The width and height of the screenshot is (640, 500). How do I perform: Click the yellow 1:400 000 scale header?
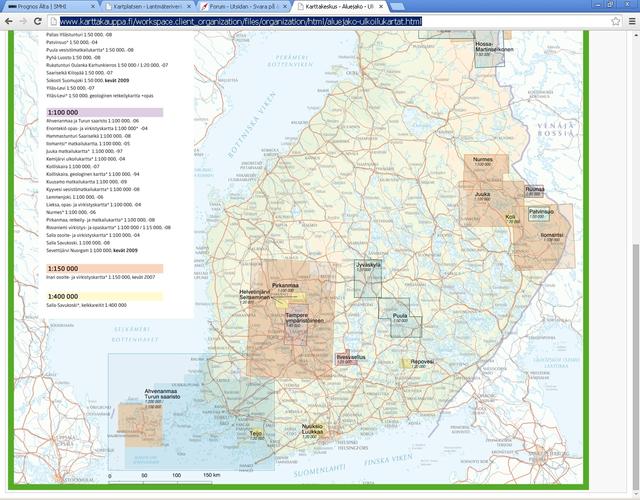pos(104,296)
